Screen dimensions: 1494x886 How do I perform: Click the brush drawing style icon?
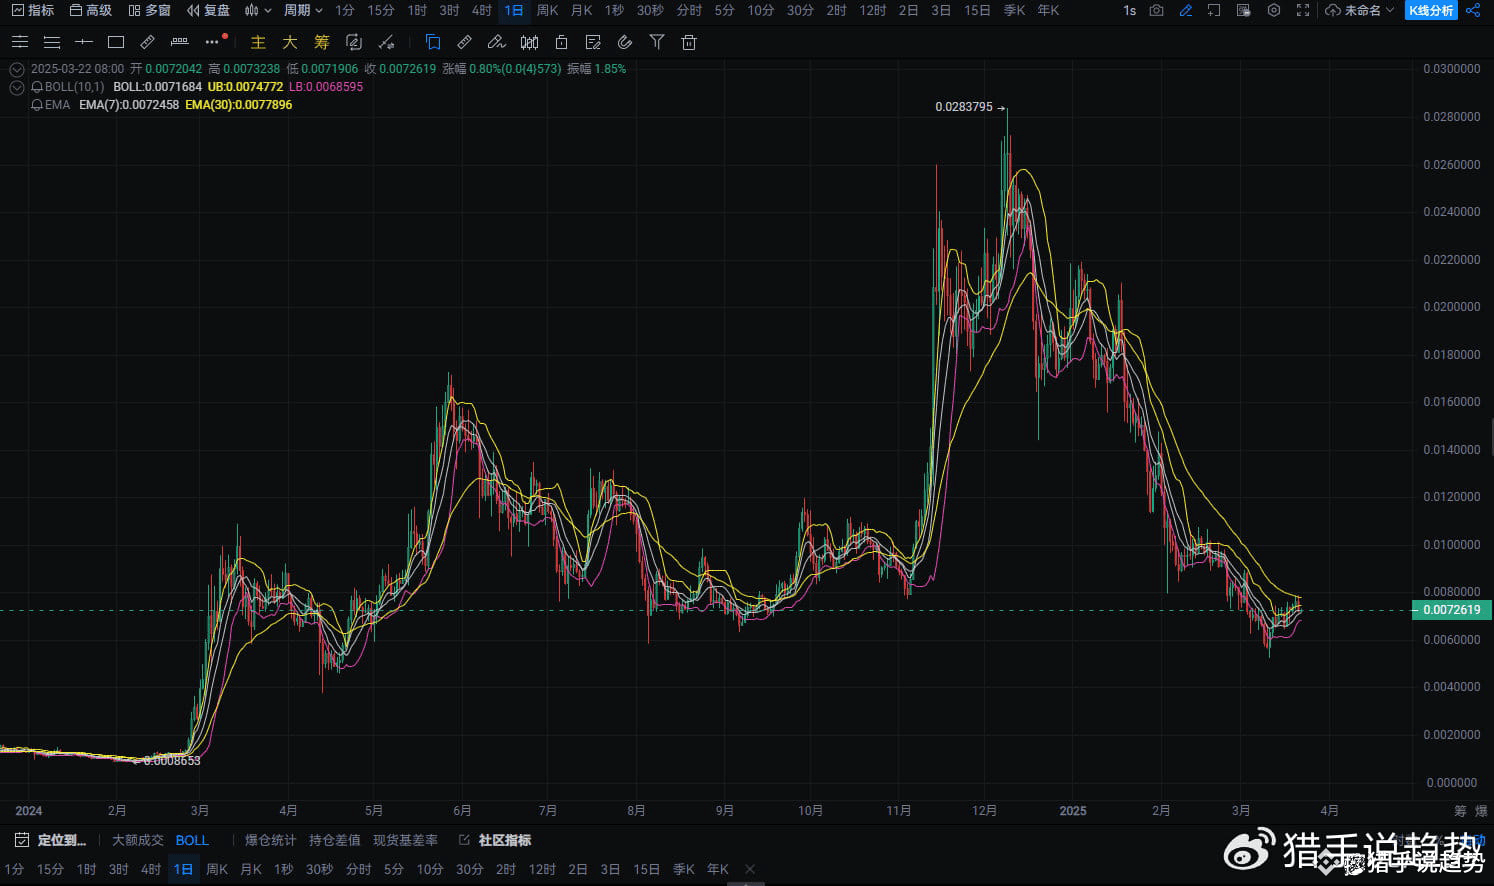[x=497, y=42]
